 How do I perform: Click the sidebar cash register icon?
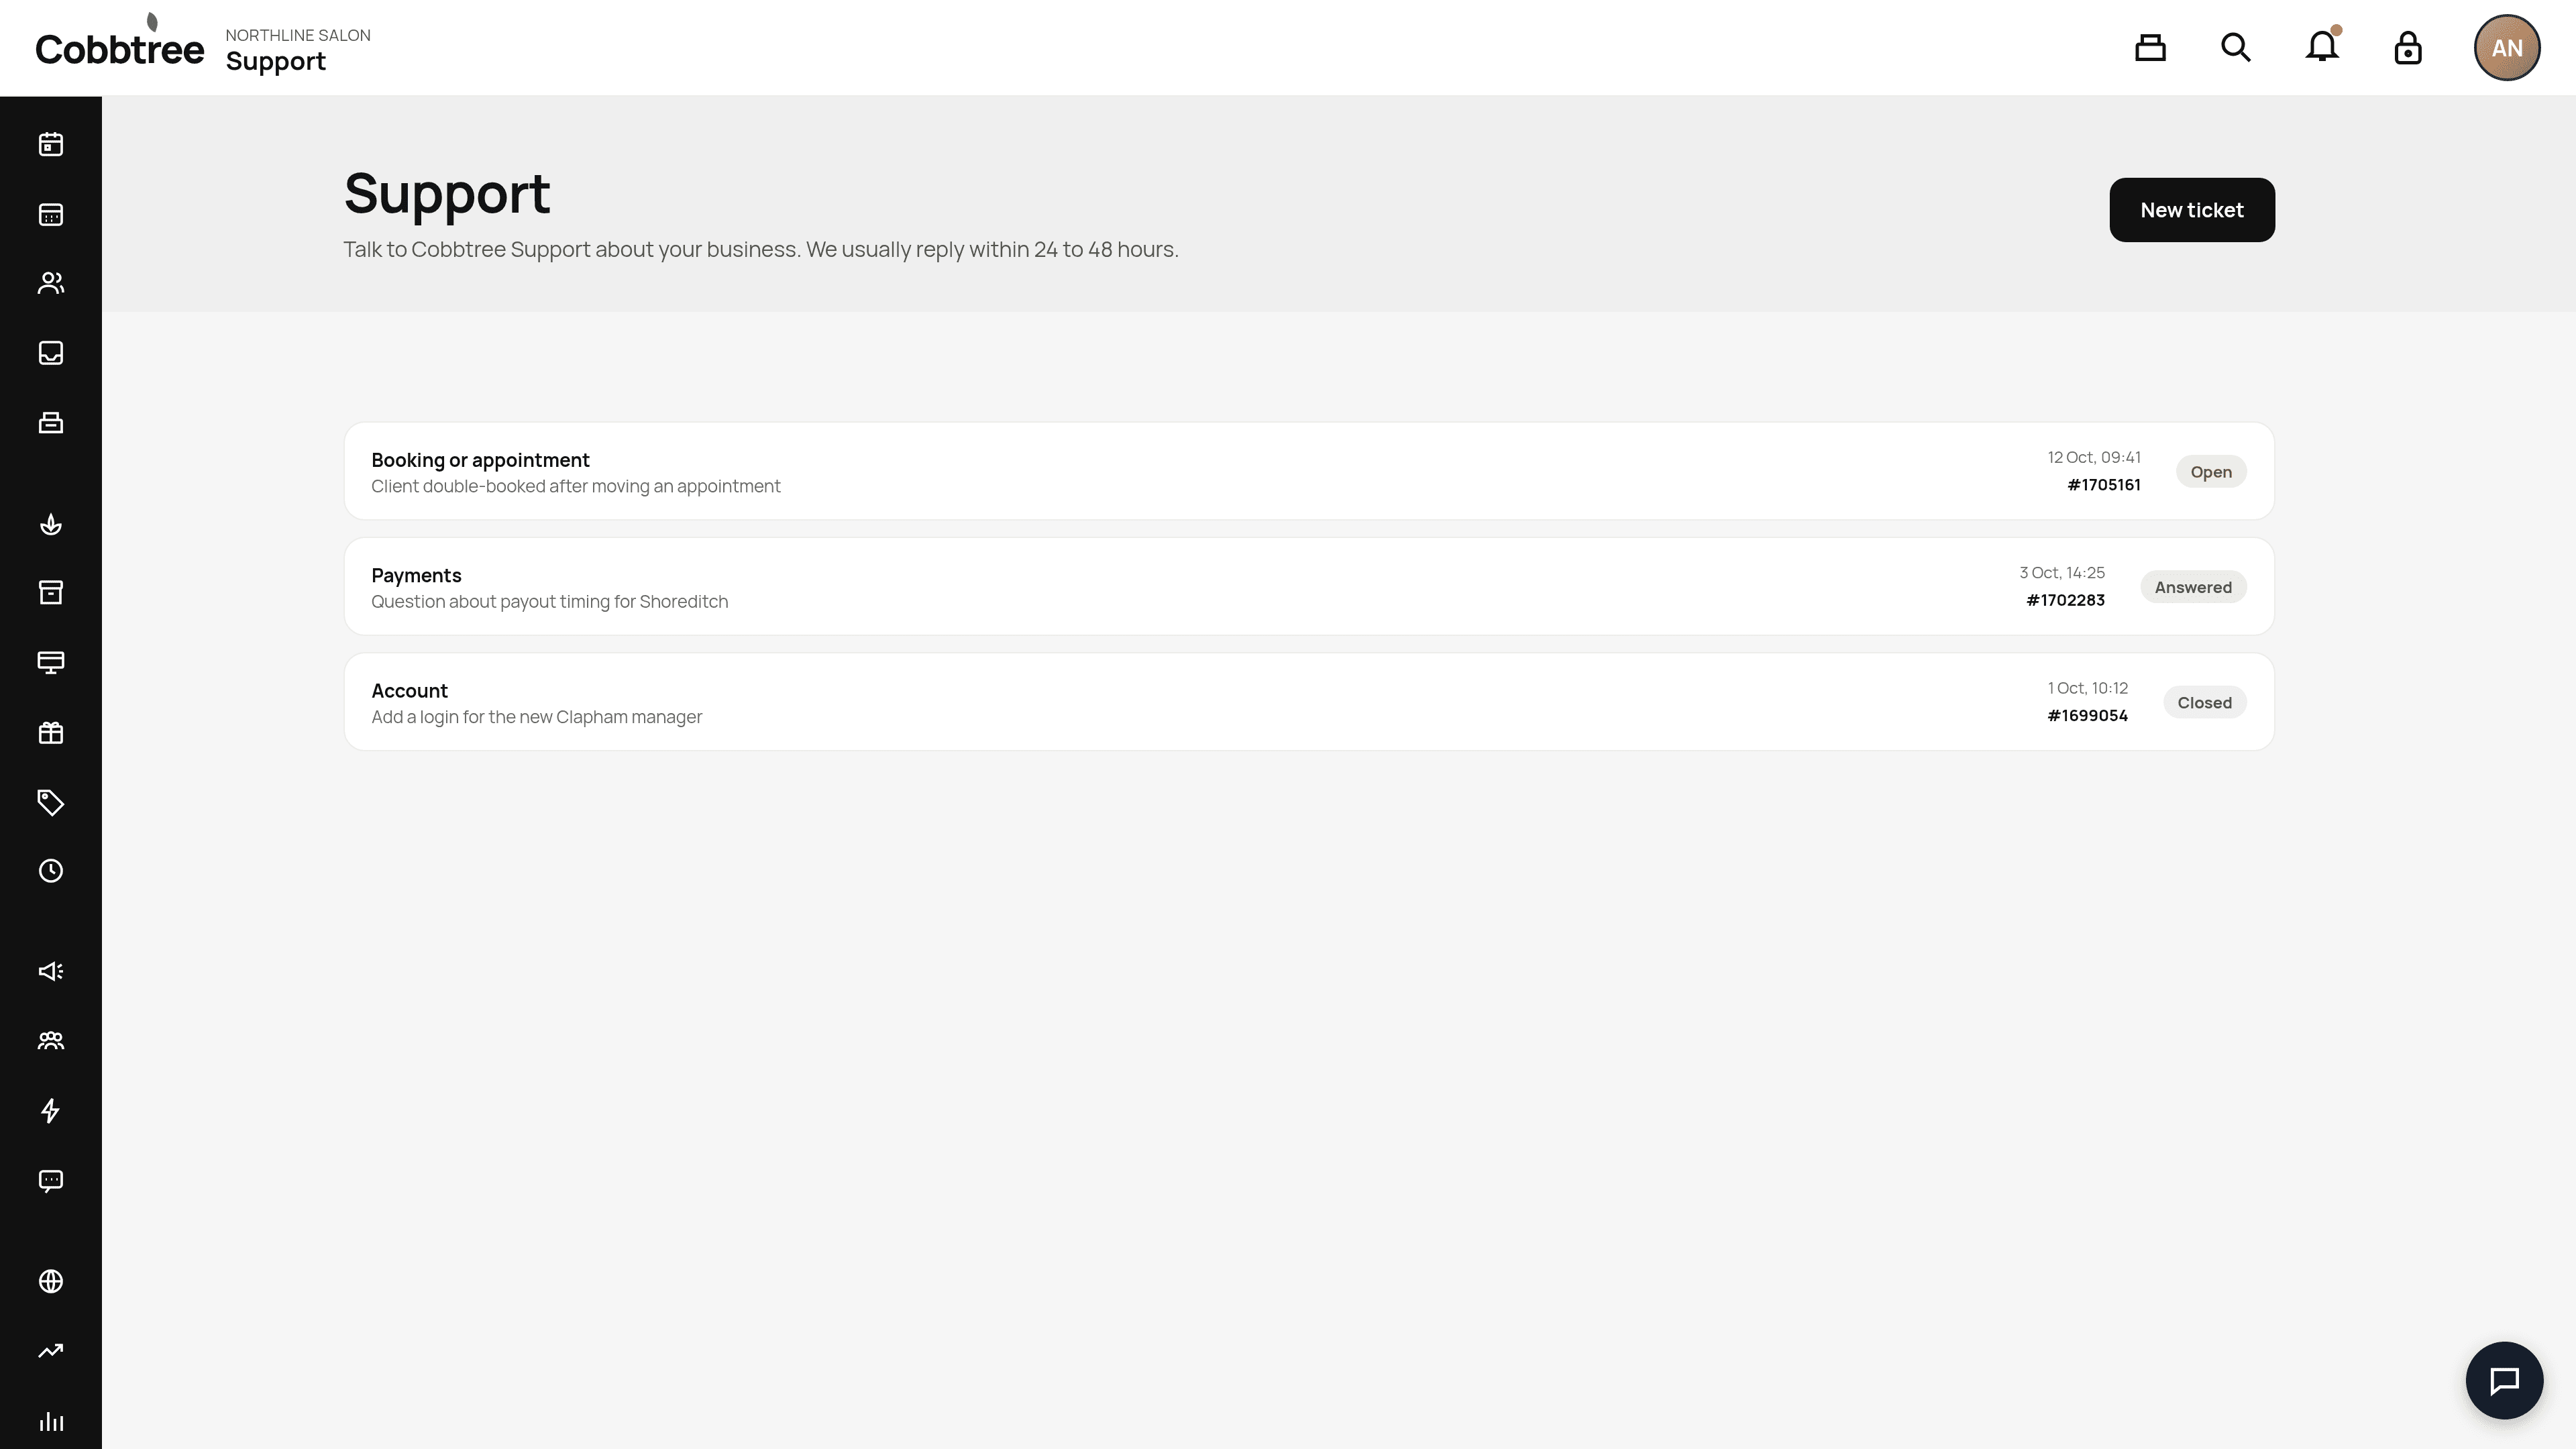51,423
